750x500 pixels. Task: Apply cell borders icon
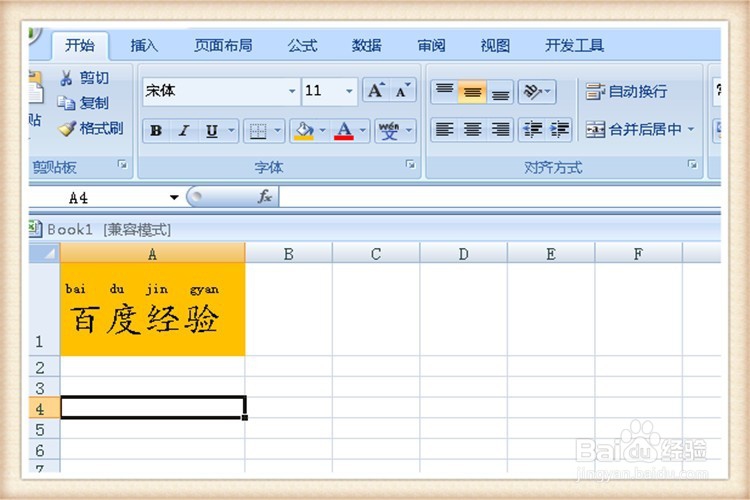coord(258,130)
